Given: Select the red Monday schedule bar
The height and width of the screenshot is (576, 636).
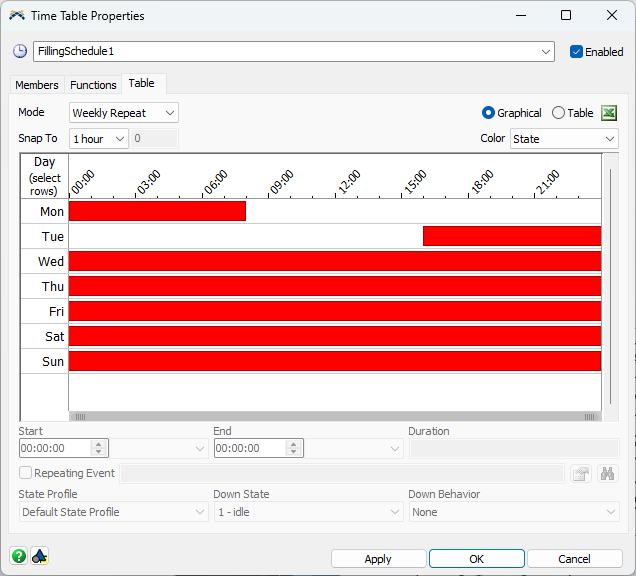Looking at the screenshot, I should pos(157,211).
